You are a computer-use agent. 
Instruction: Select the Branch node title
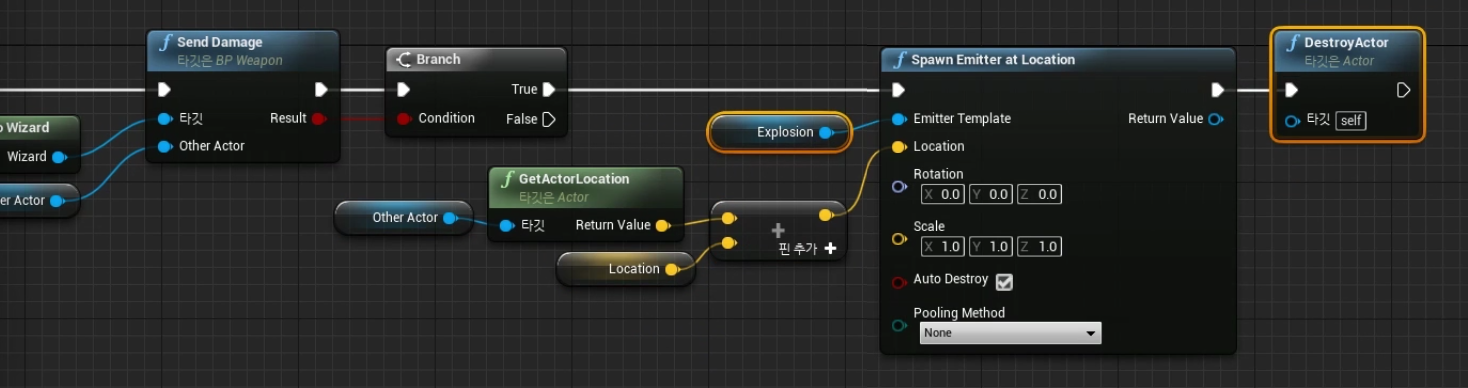438,59
